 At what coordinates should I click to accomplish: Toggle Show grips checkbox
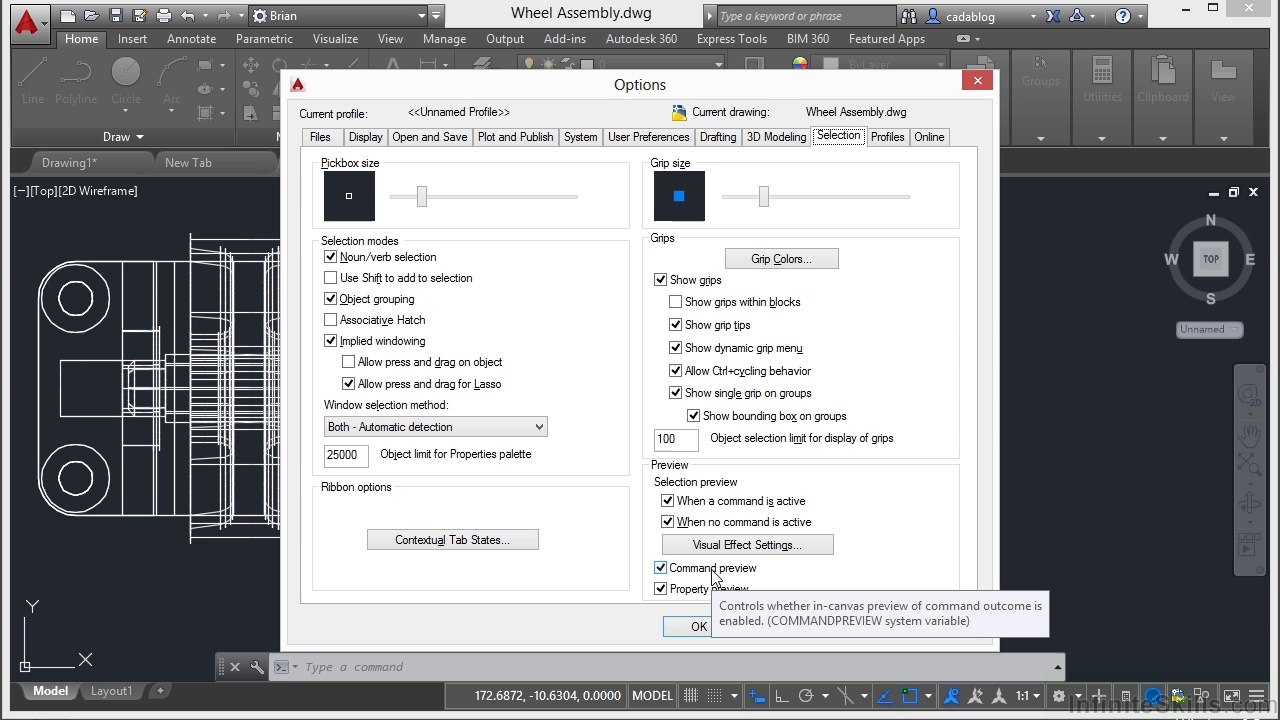click(x=661, y=280)
